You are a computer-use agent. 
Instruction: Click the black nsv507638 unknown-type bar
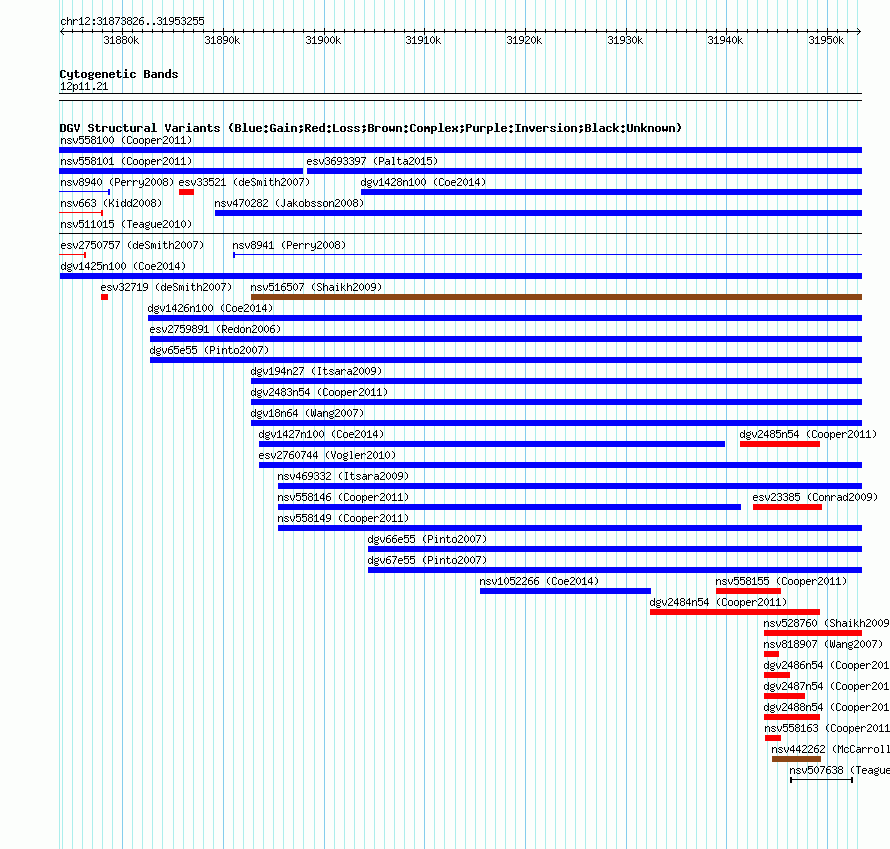coord(821,780)
